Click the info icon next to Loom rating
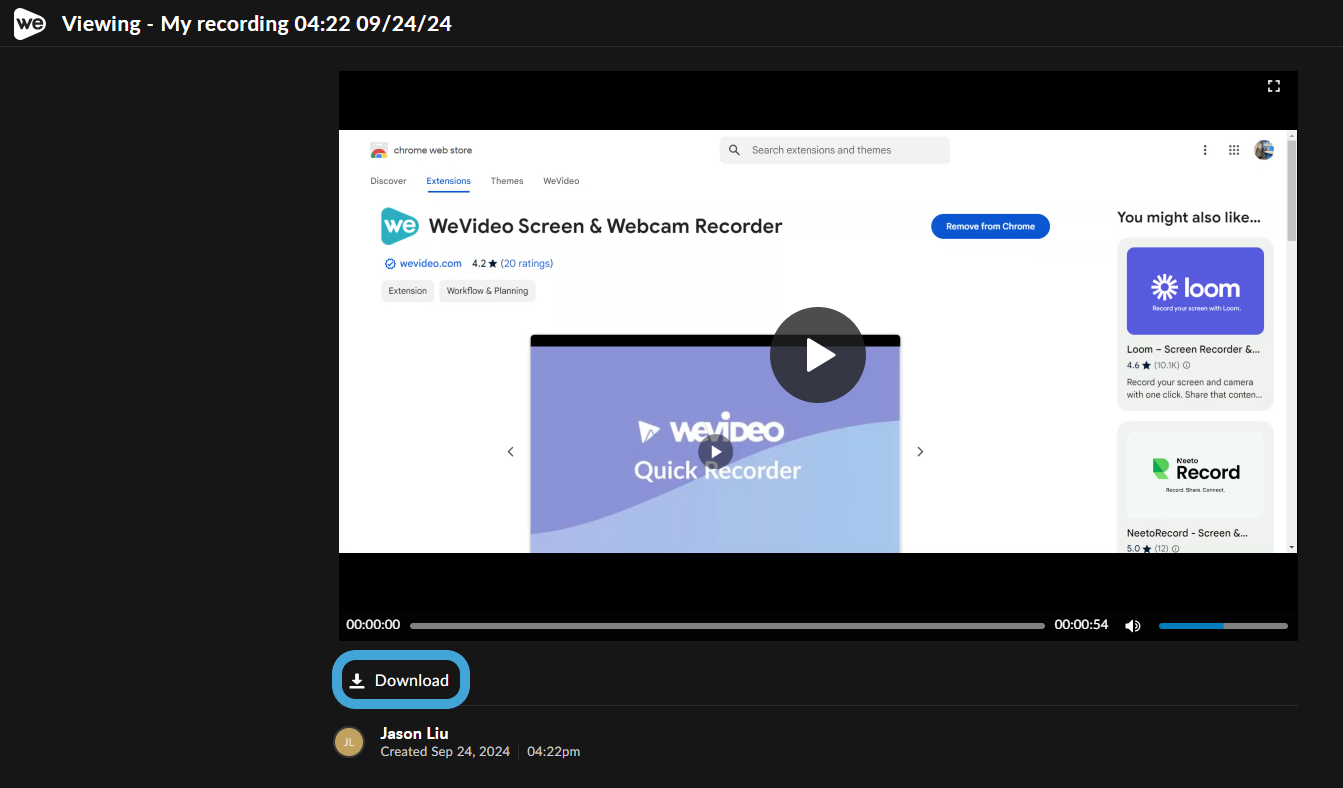1343x788 pixels. pos(1187,366)
